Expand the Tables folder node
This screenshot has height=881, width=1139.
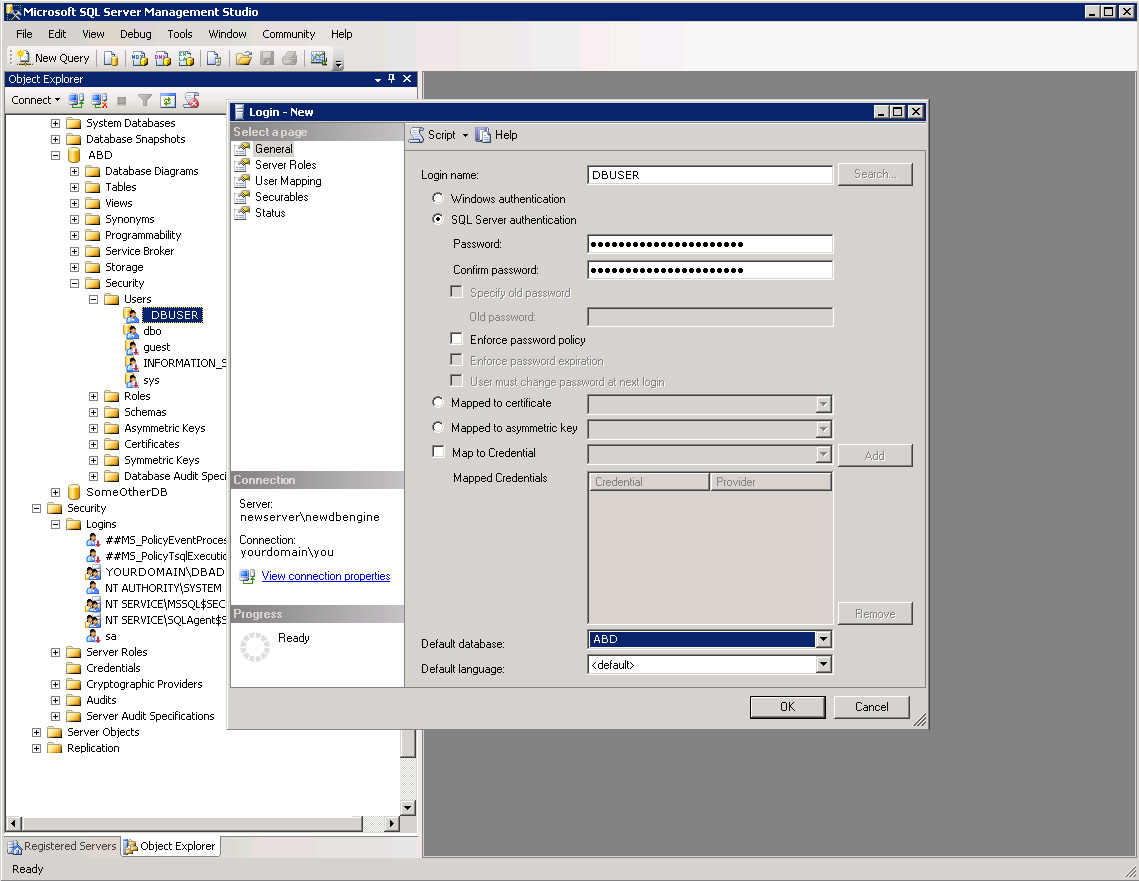tap(74, 187)
